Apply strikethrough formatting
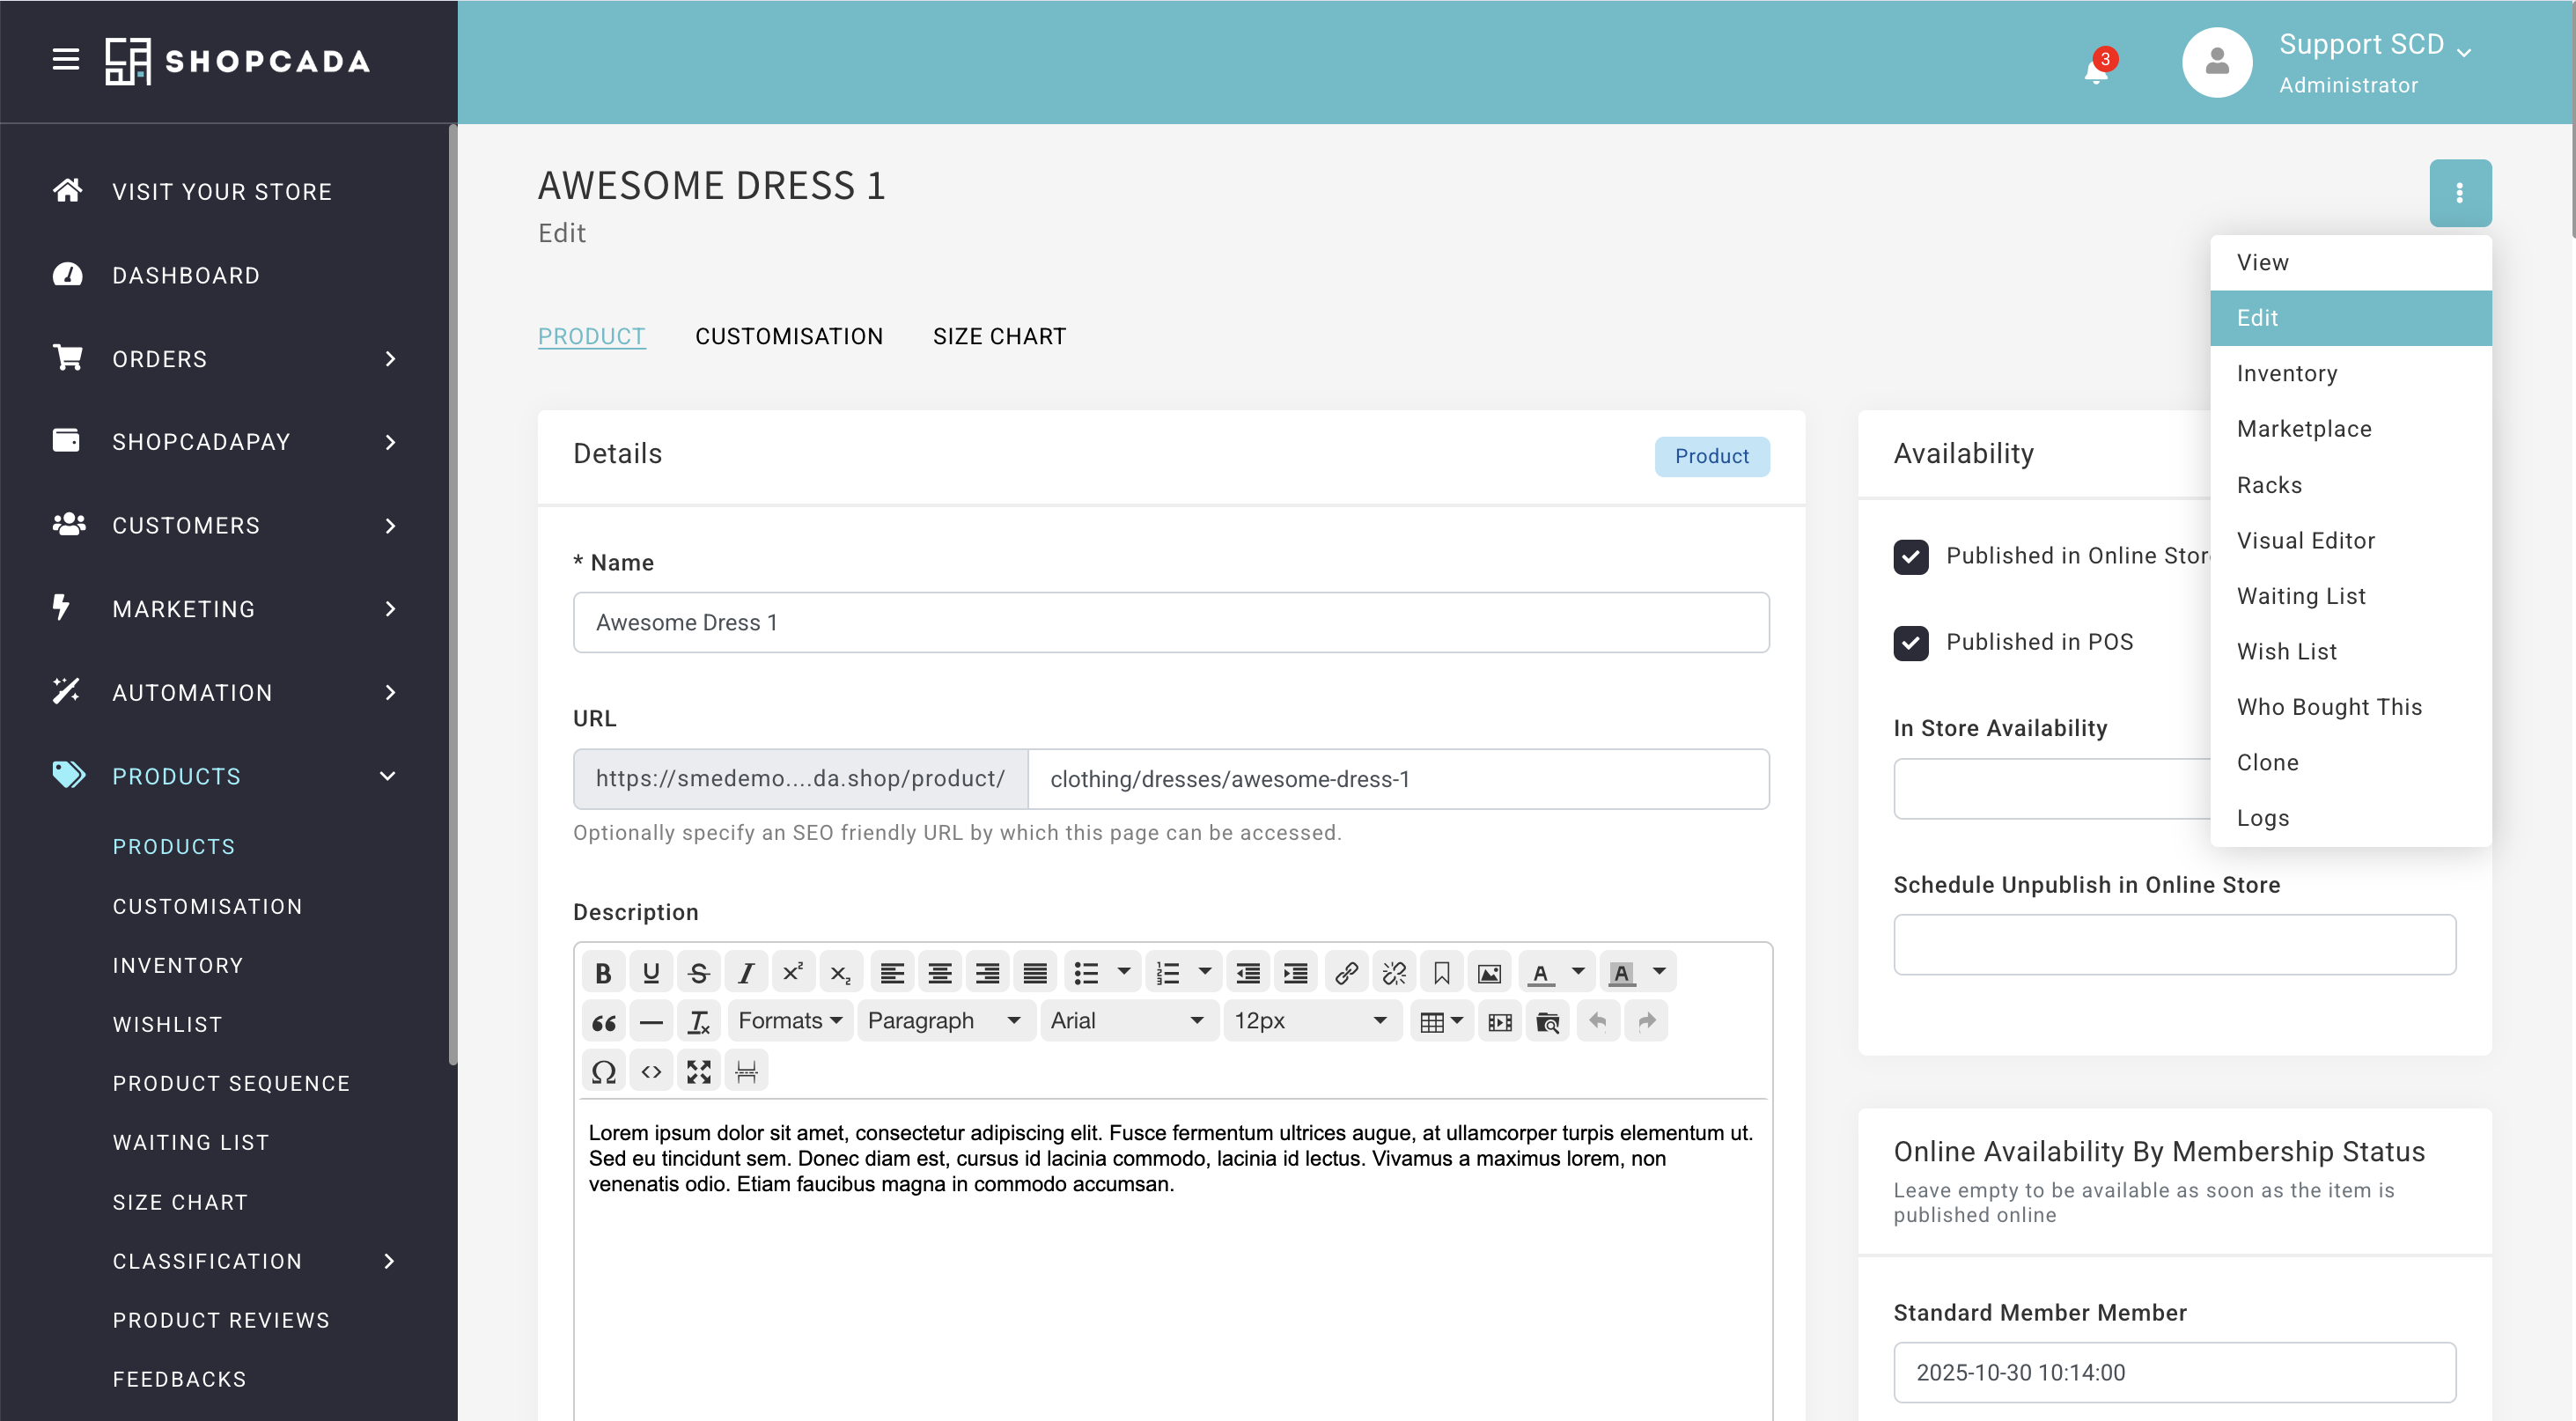This screenshot has width=2576, height=1421. (699, 972)
